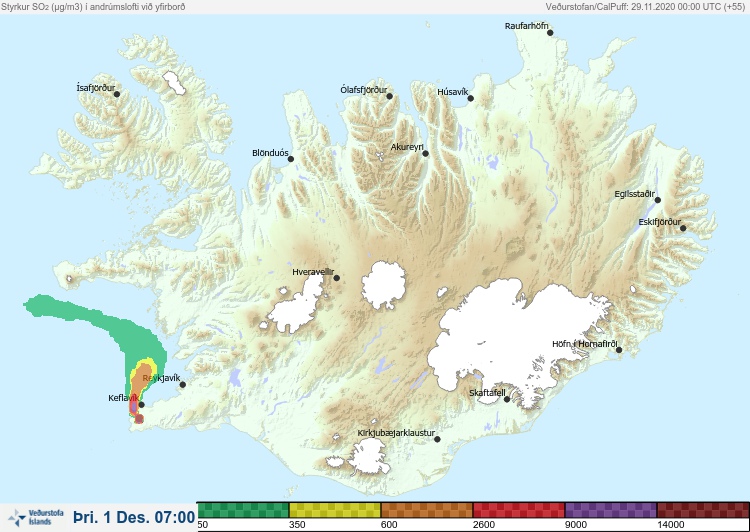Click the '14000' legend value
The height and width of the screenshot is (532, 750).
click(670, 525)
